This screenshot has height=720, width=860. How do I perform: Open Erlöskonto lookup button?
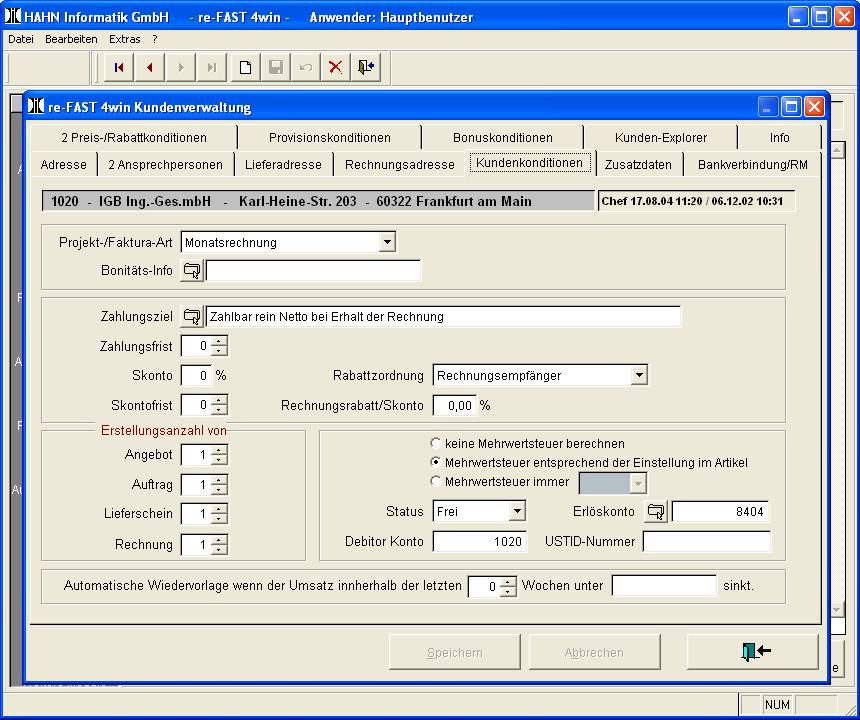click(656, 512)
